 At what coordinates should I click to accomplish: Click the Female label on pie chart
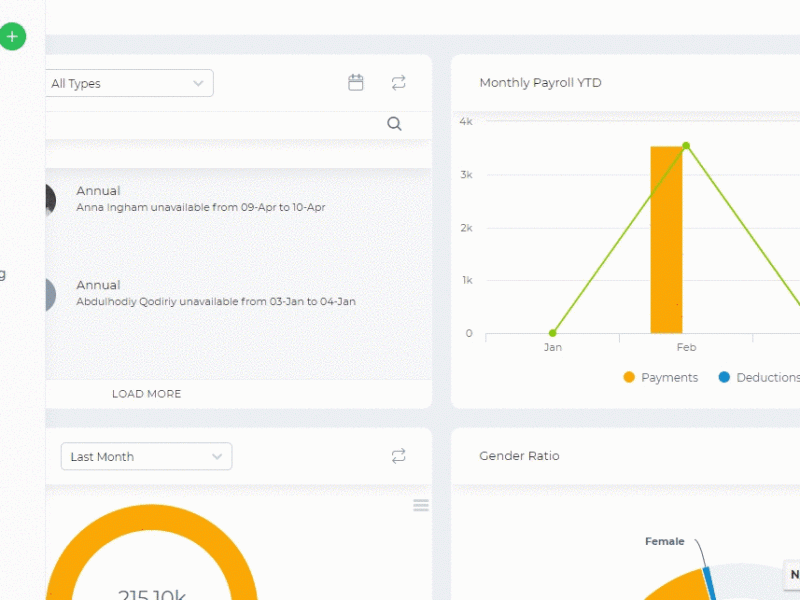664,541
